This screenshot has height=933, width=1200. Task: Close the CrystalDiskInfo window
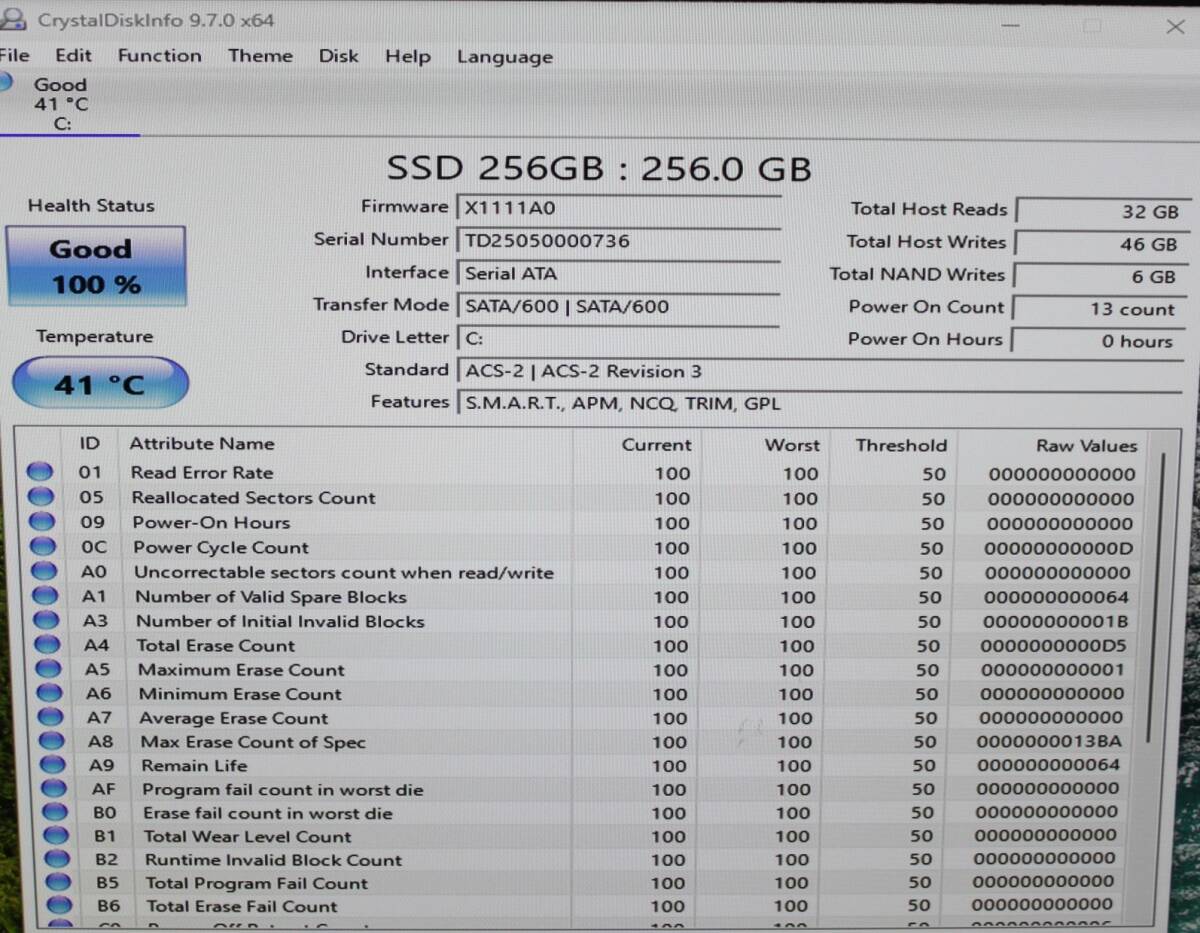point(1175,27)
